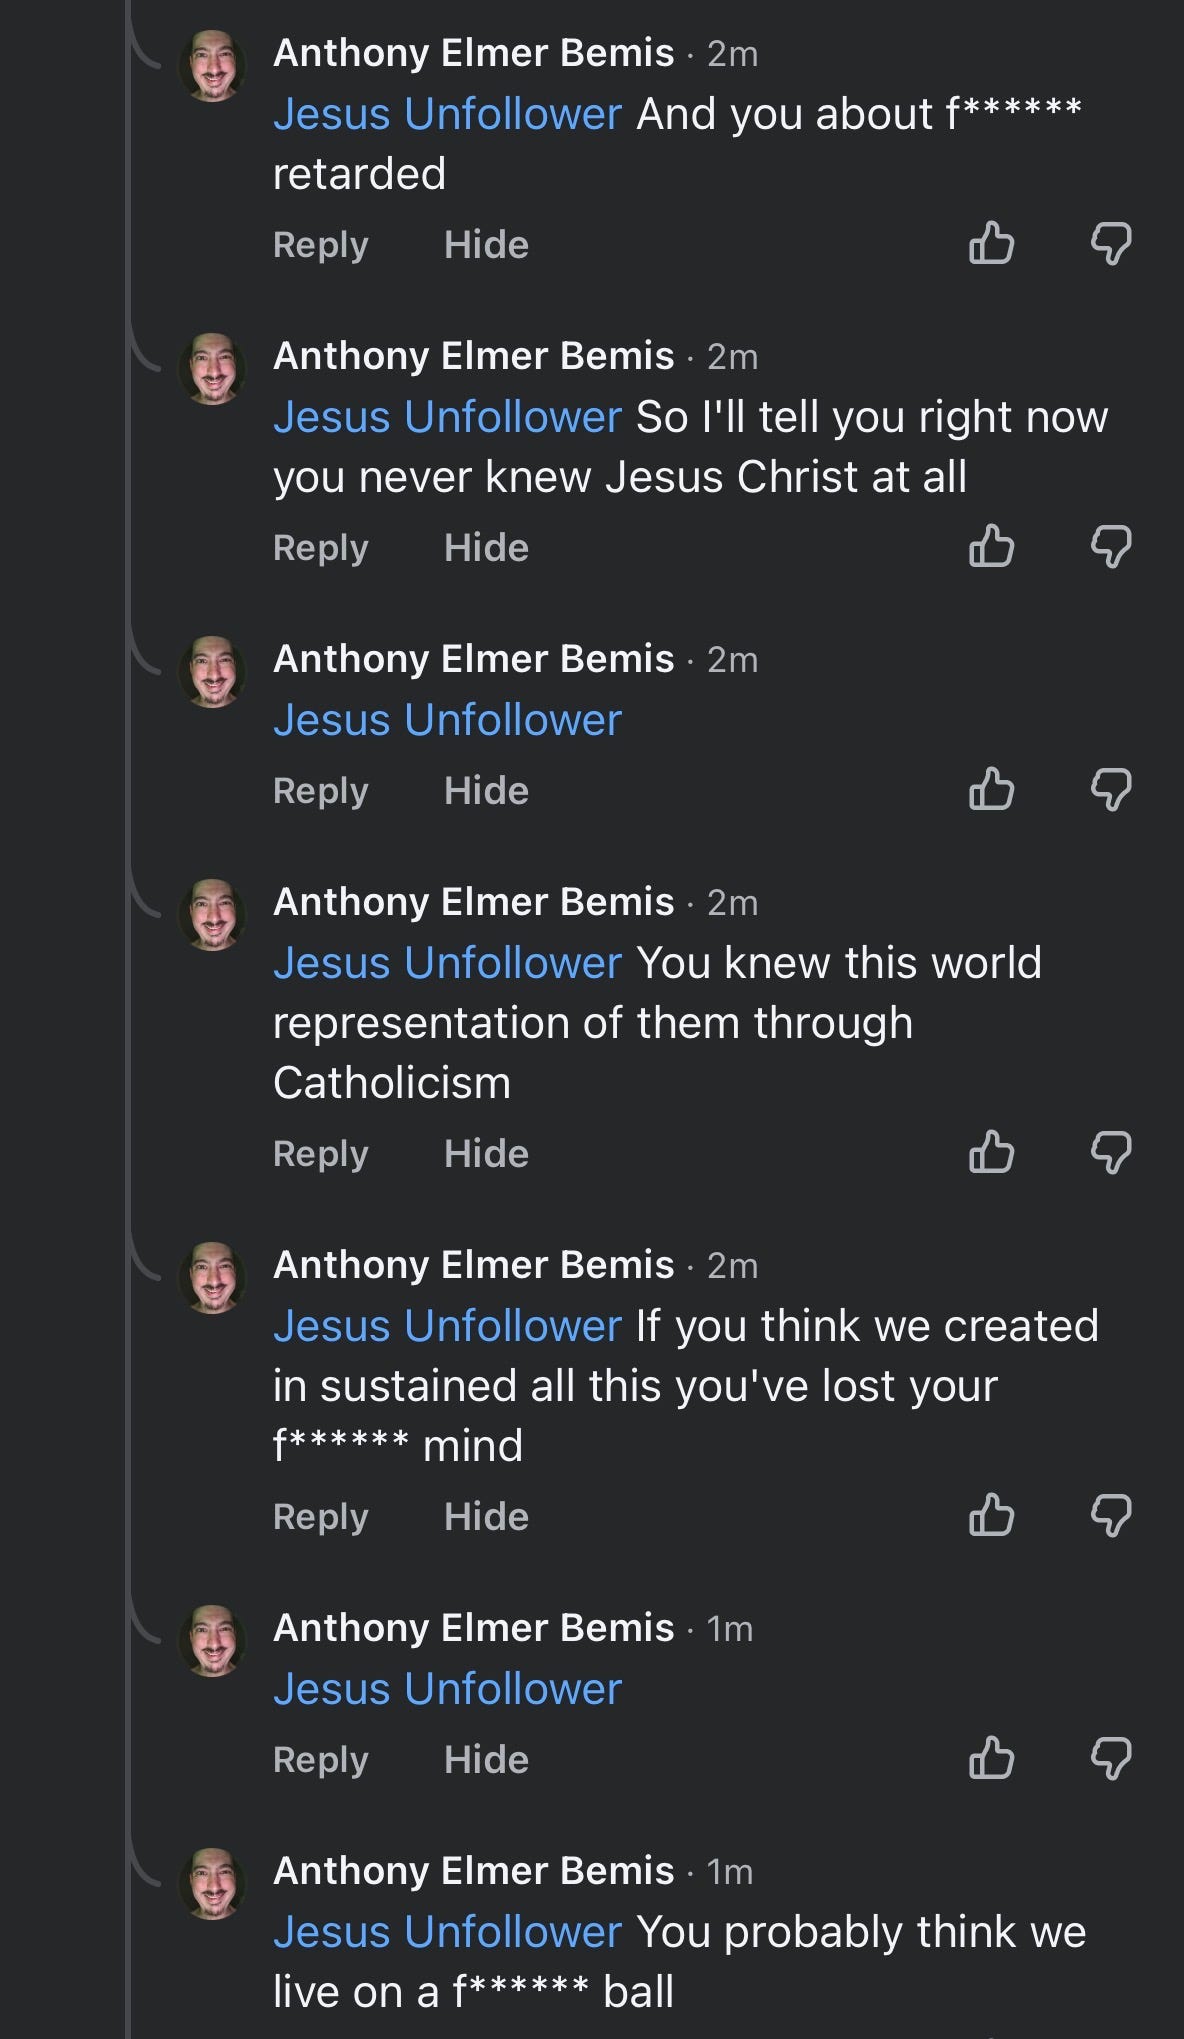Open Jesus Unfollower mention in "f****** ball" comment

coord(447,1932)
